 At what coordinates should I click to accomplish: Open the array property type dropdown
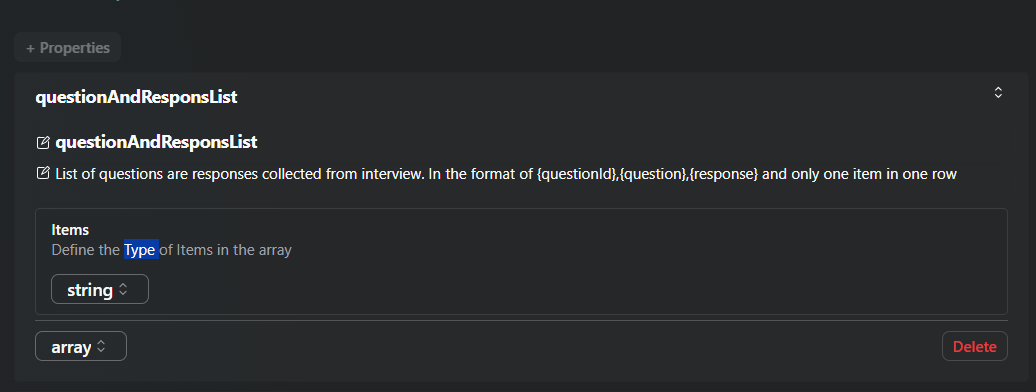(81, 346)
